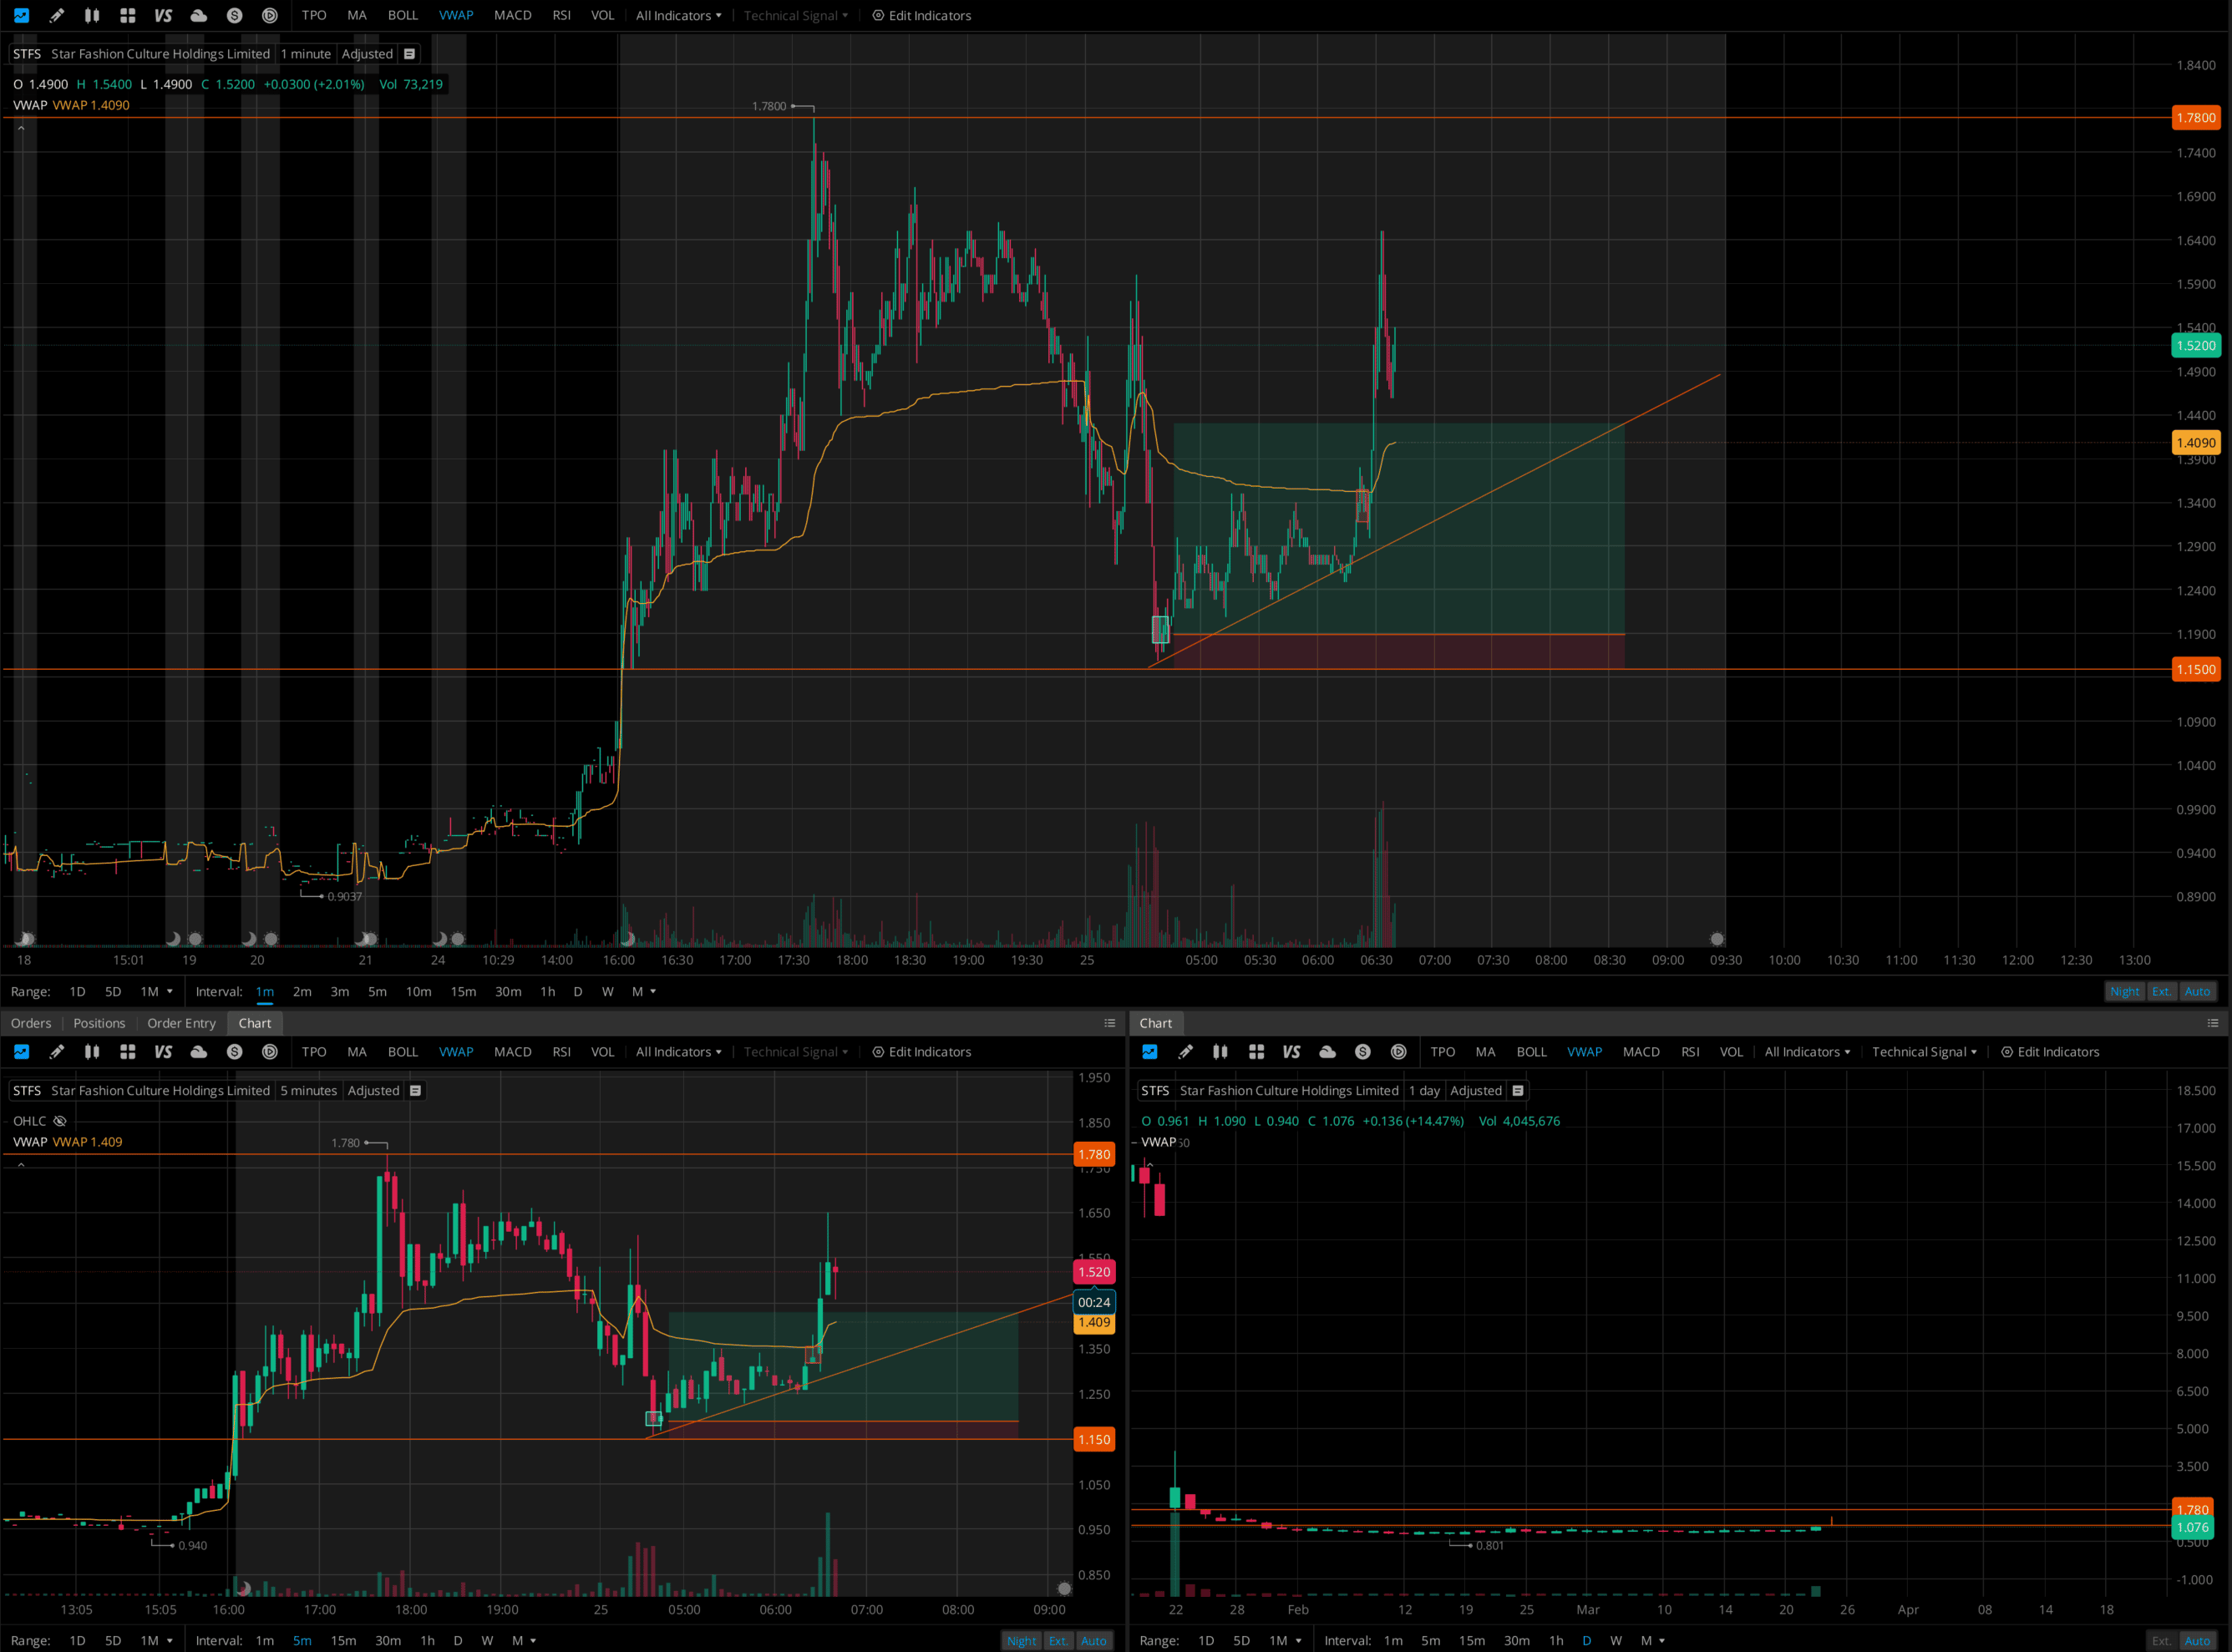Click the orange 1.1500 price level label
The image size is (2232, 1652).
coord(2195,669)
